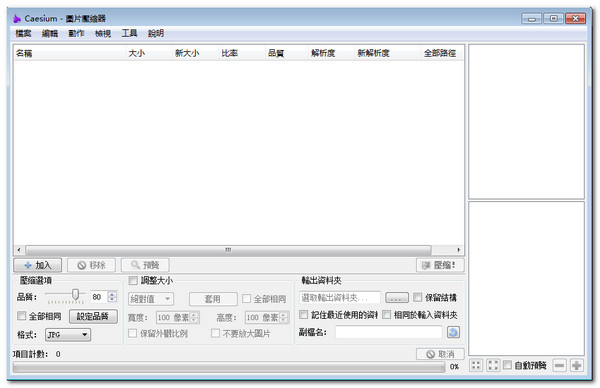The image size is (600, 388).
Task: Click the scroll right arrow of the list
Action: 458,250
